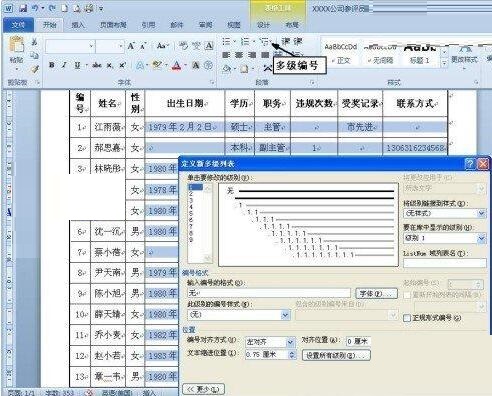
Task: Toggle the restart list after checkbox
Action: (x=407, y=295)
